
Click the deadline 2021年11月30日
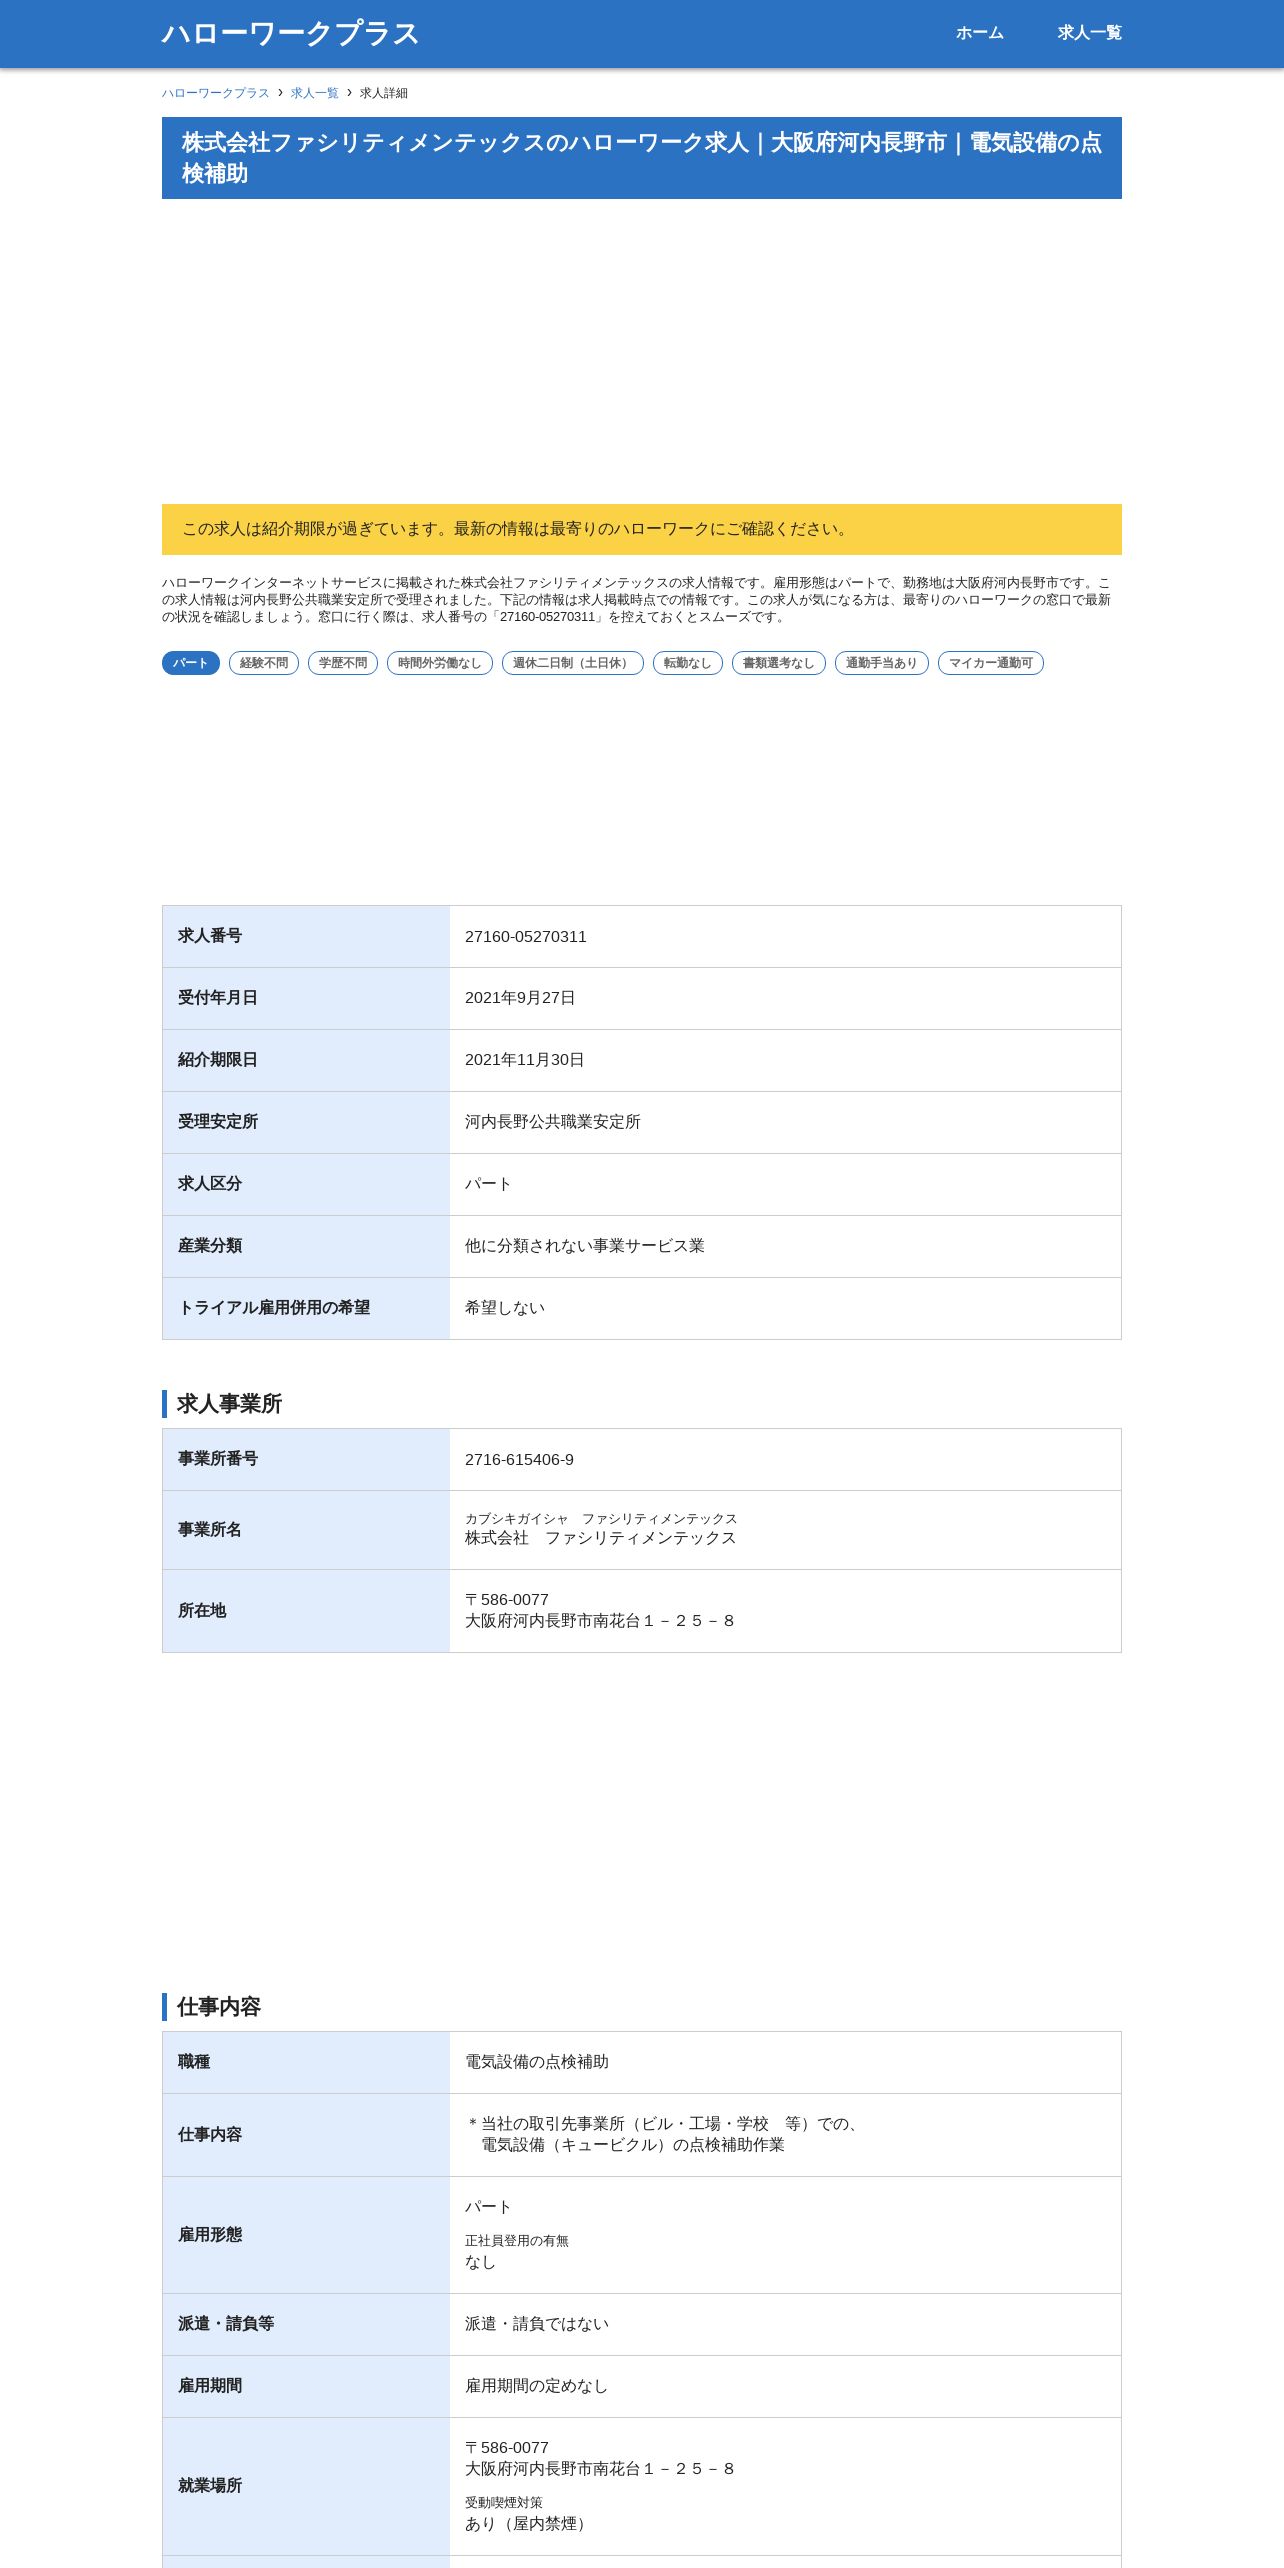coord(525,1060)
